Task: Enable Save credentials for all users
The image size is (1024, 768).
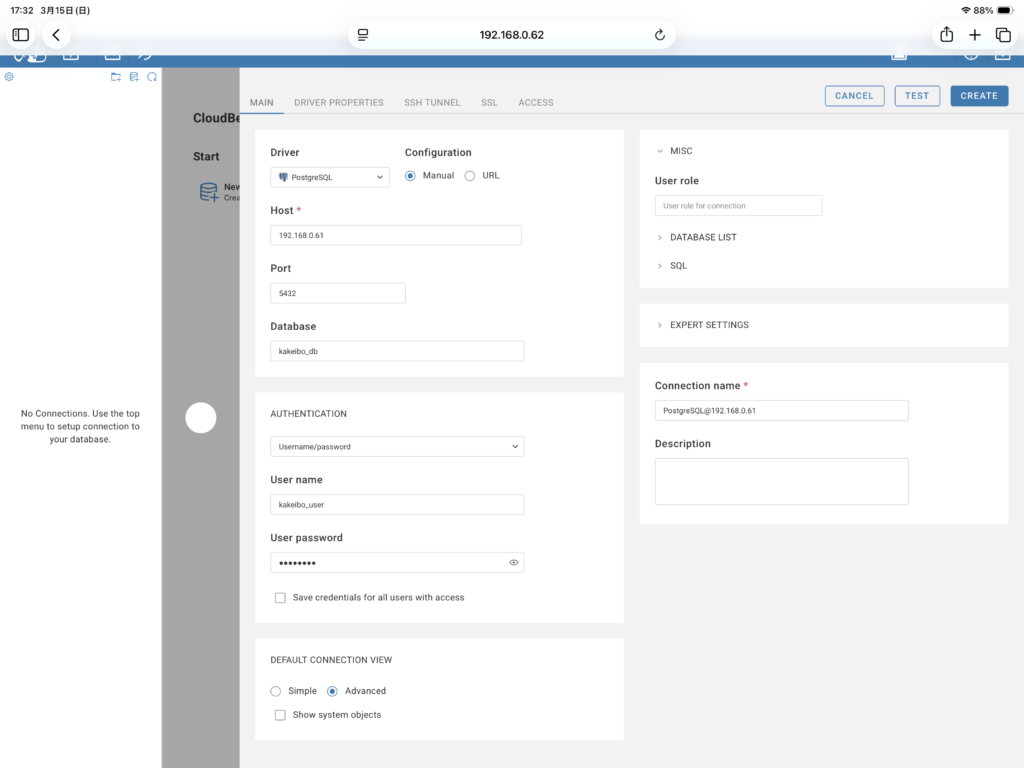Action: 280,598
